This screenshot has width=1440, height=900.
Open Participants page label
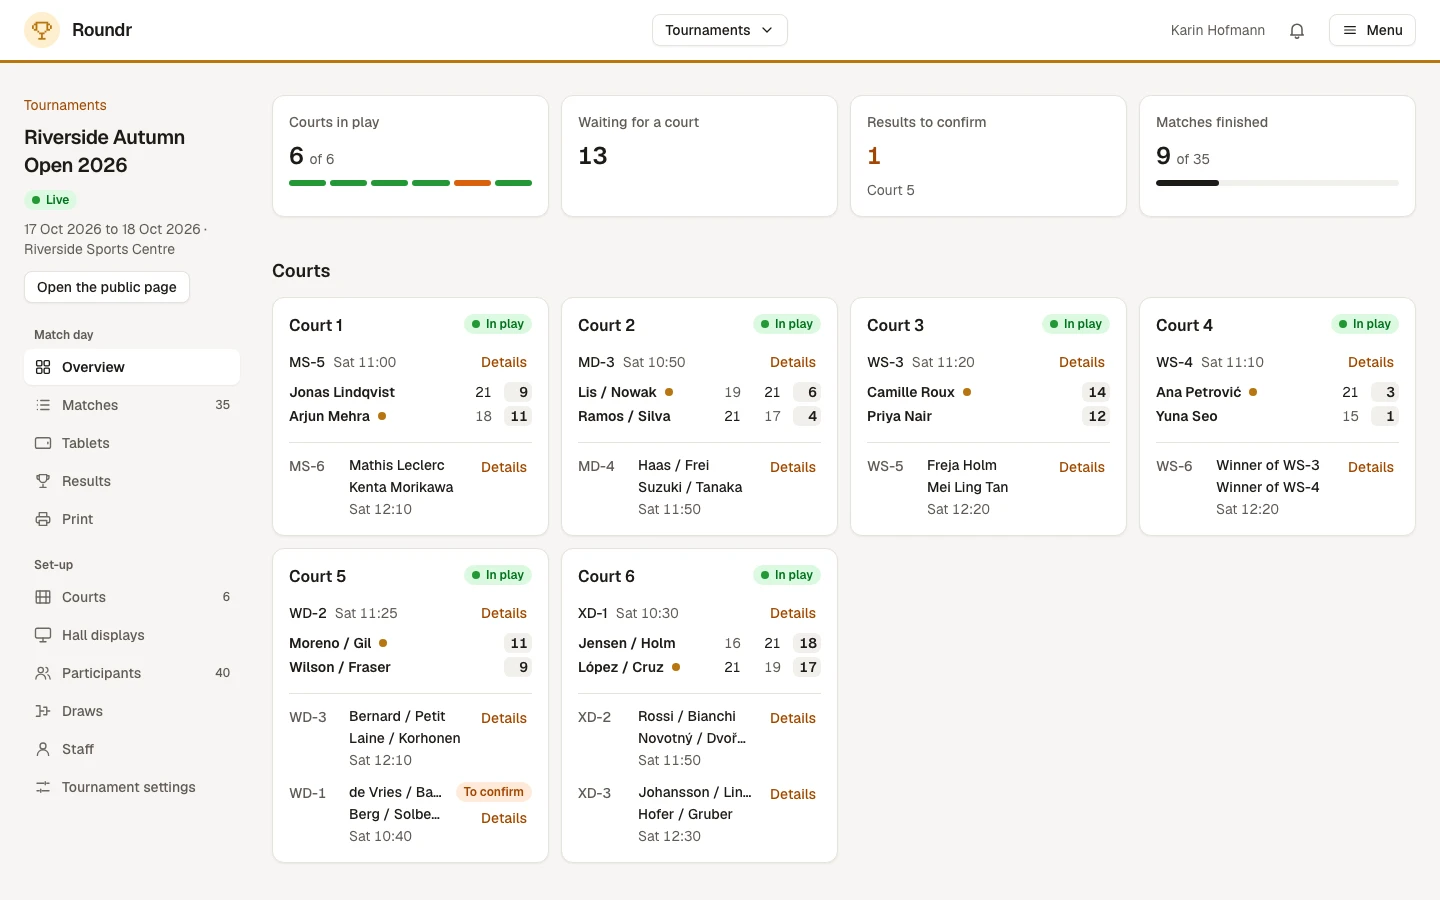point(101,673)
